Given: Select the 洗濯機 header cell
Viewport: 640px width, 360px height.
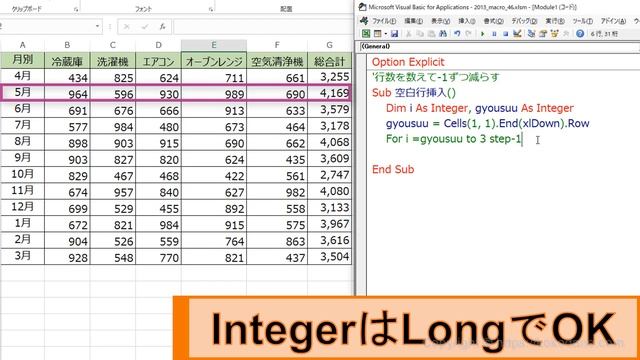Looking at the screenshot, I should [x=113, y=61].
